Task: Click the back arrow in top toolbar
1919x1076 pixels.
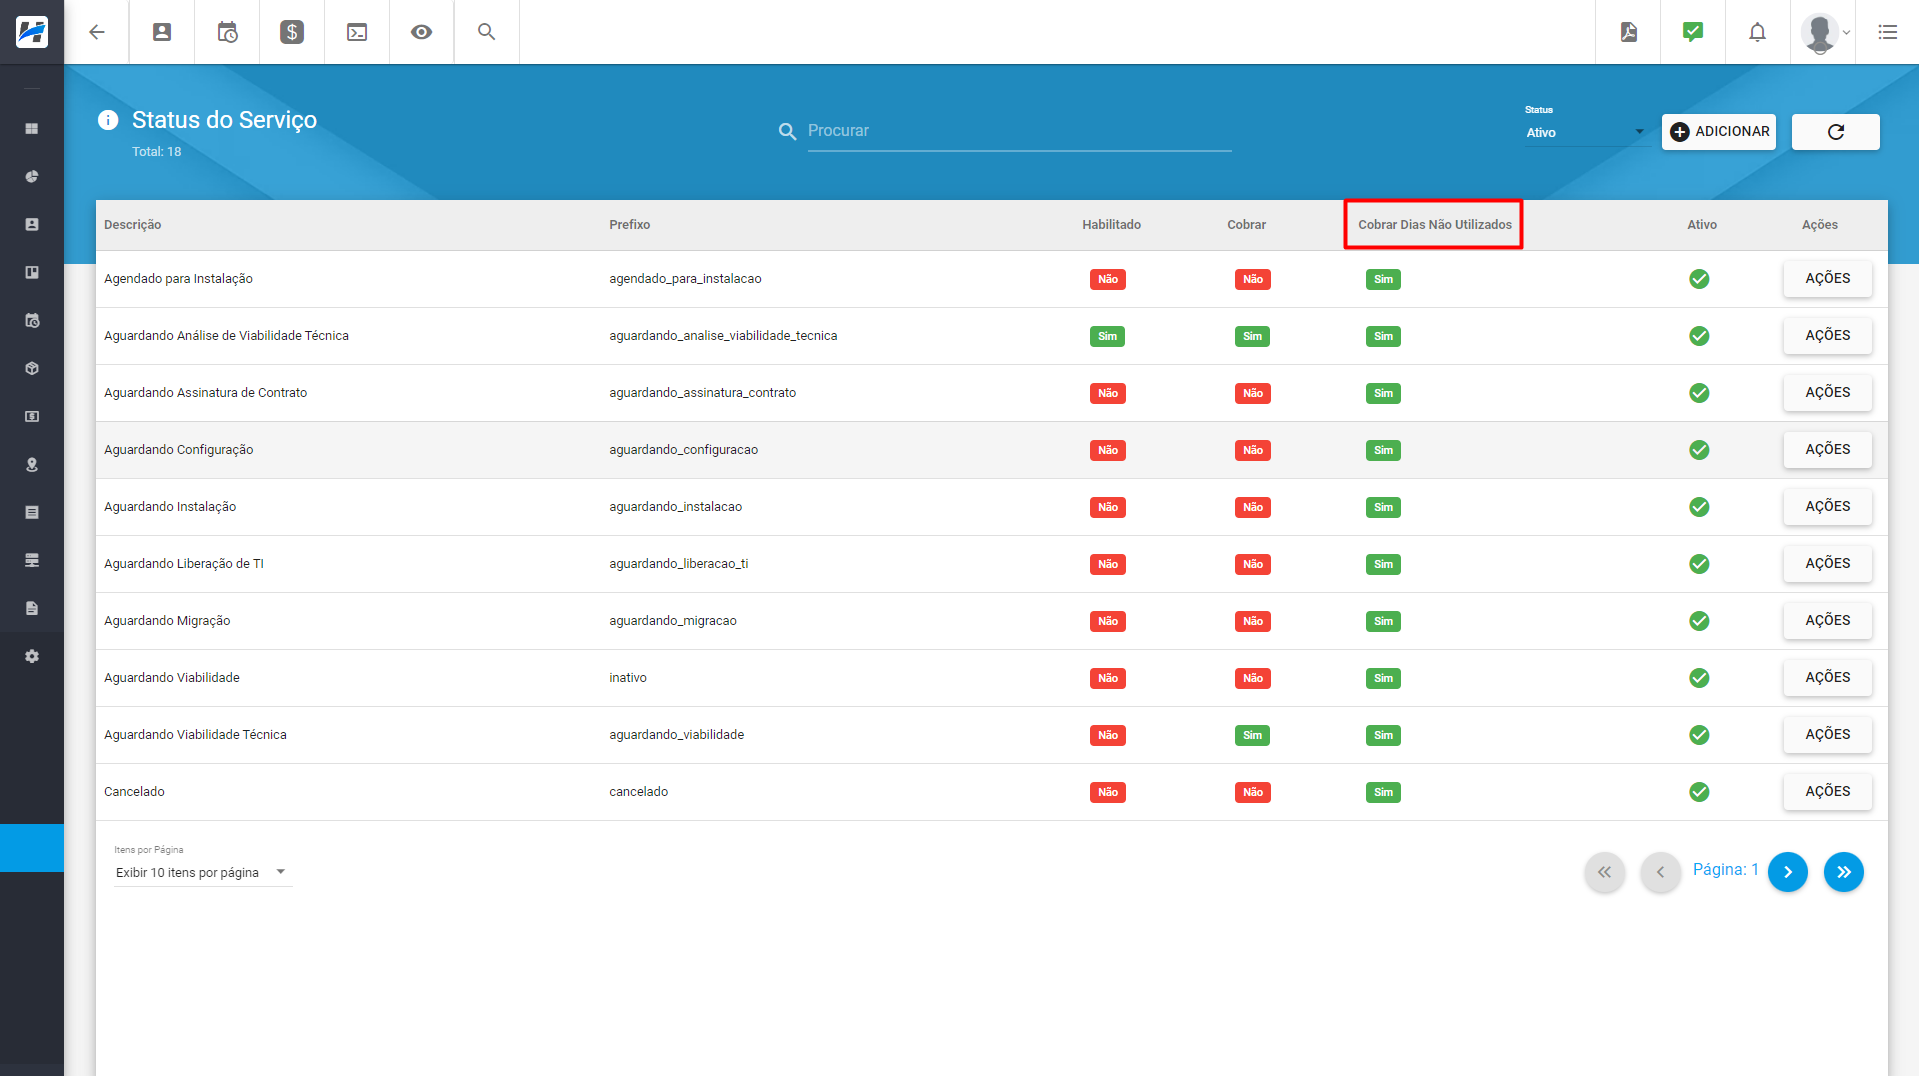Action: (x=97, y=32)
